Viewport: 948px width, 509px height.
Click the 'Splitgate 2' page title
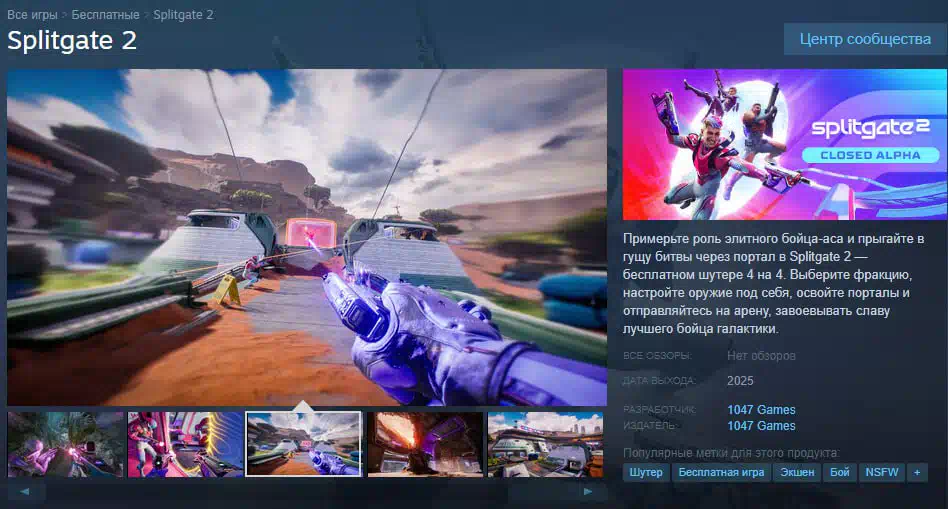point(72,41)
